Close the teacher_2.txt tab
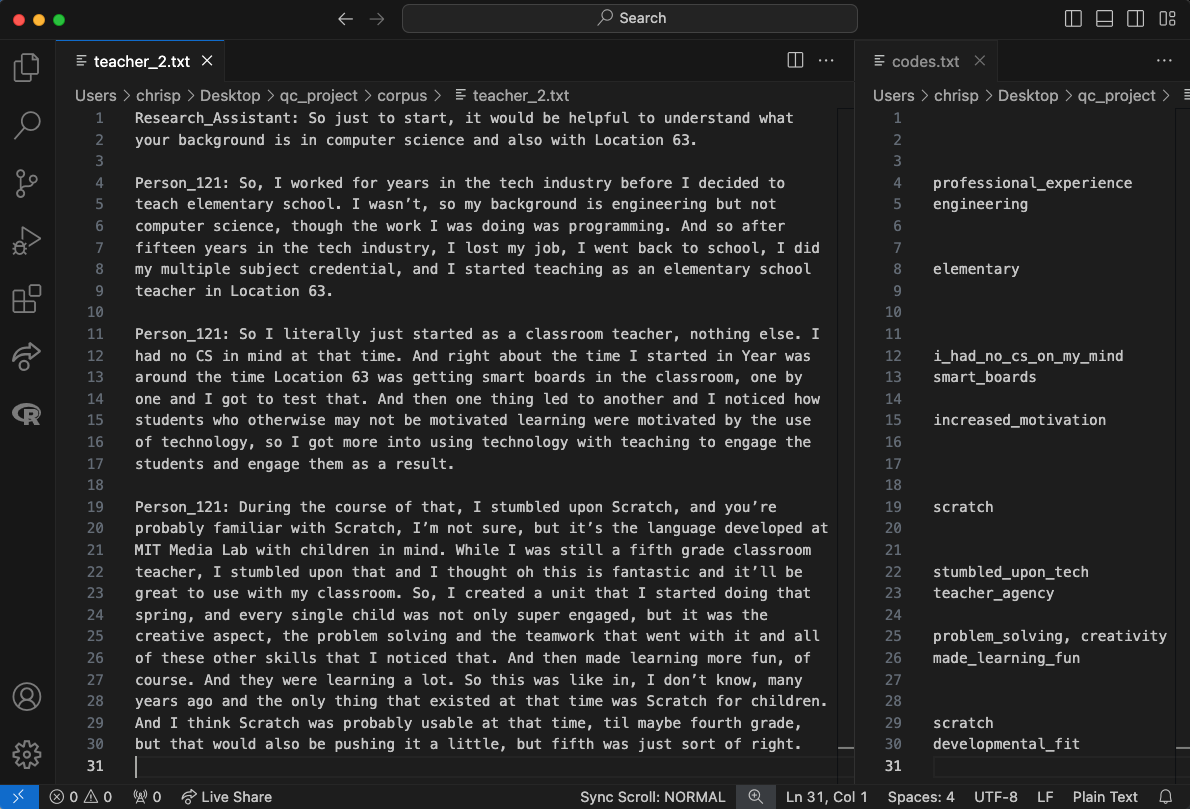This screenshot has width=1190, height=809. (207, 61)
